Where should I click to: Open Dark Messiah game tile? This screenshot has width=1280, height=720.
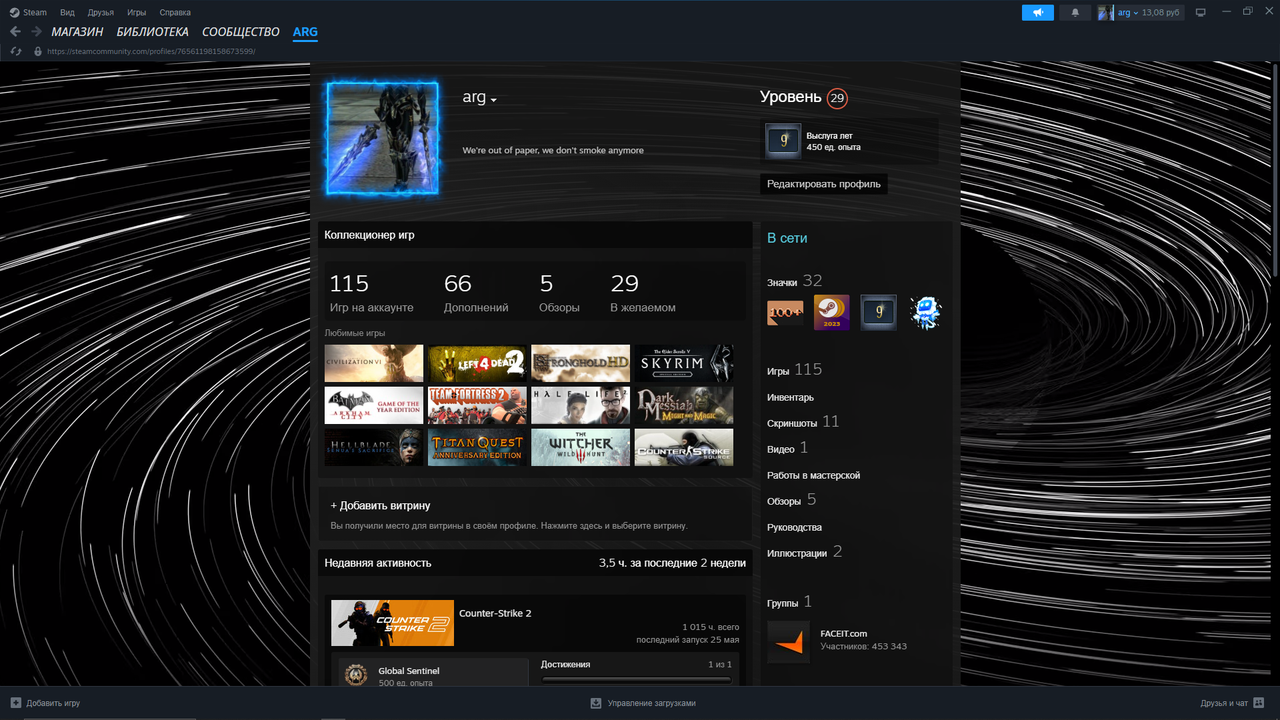[684, 406]
